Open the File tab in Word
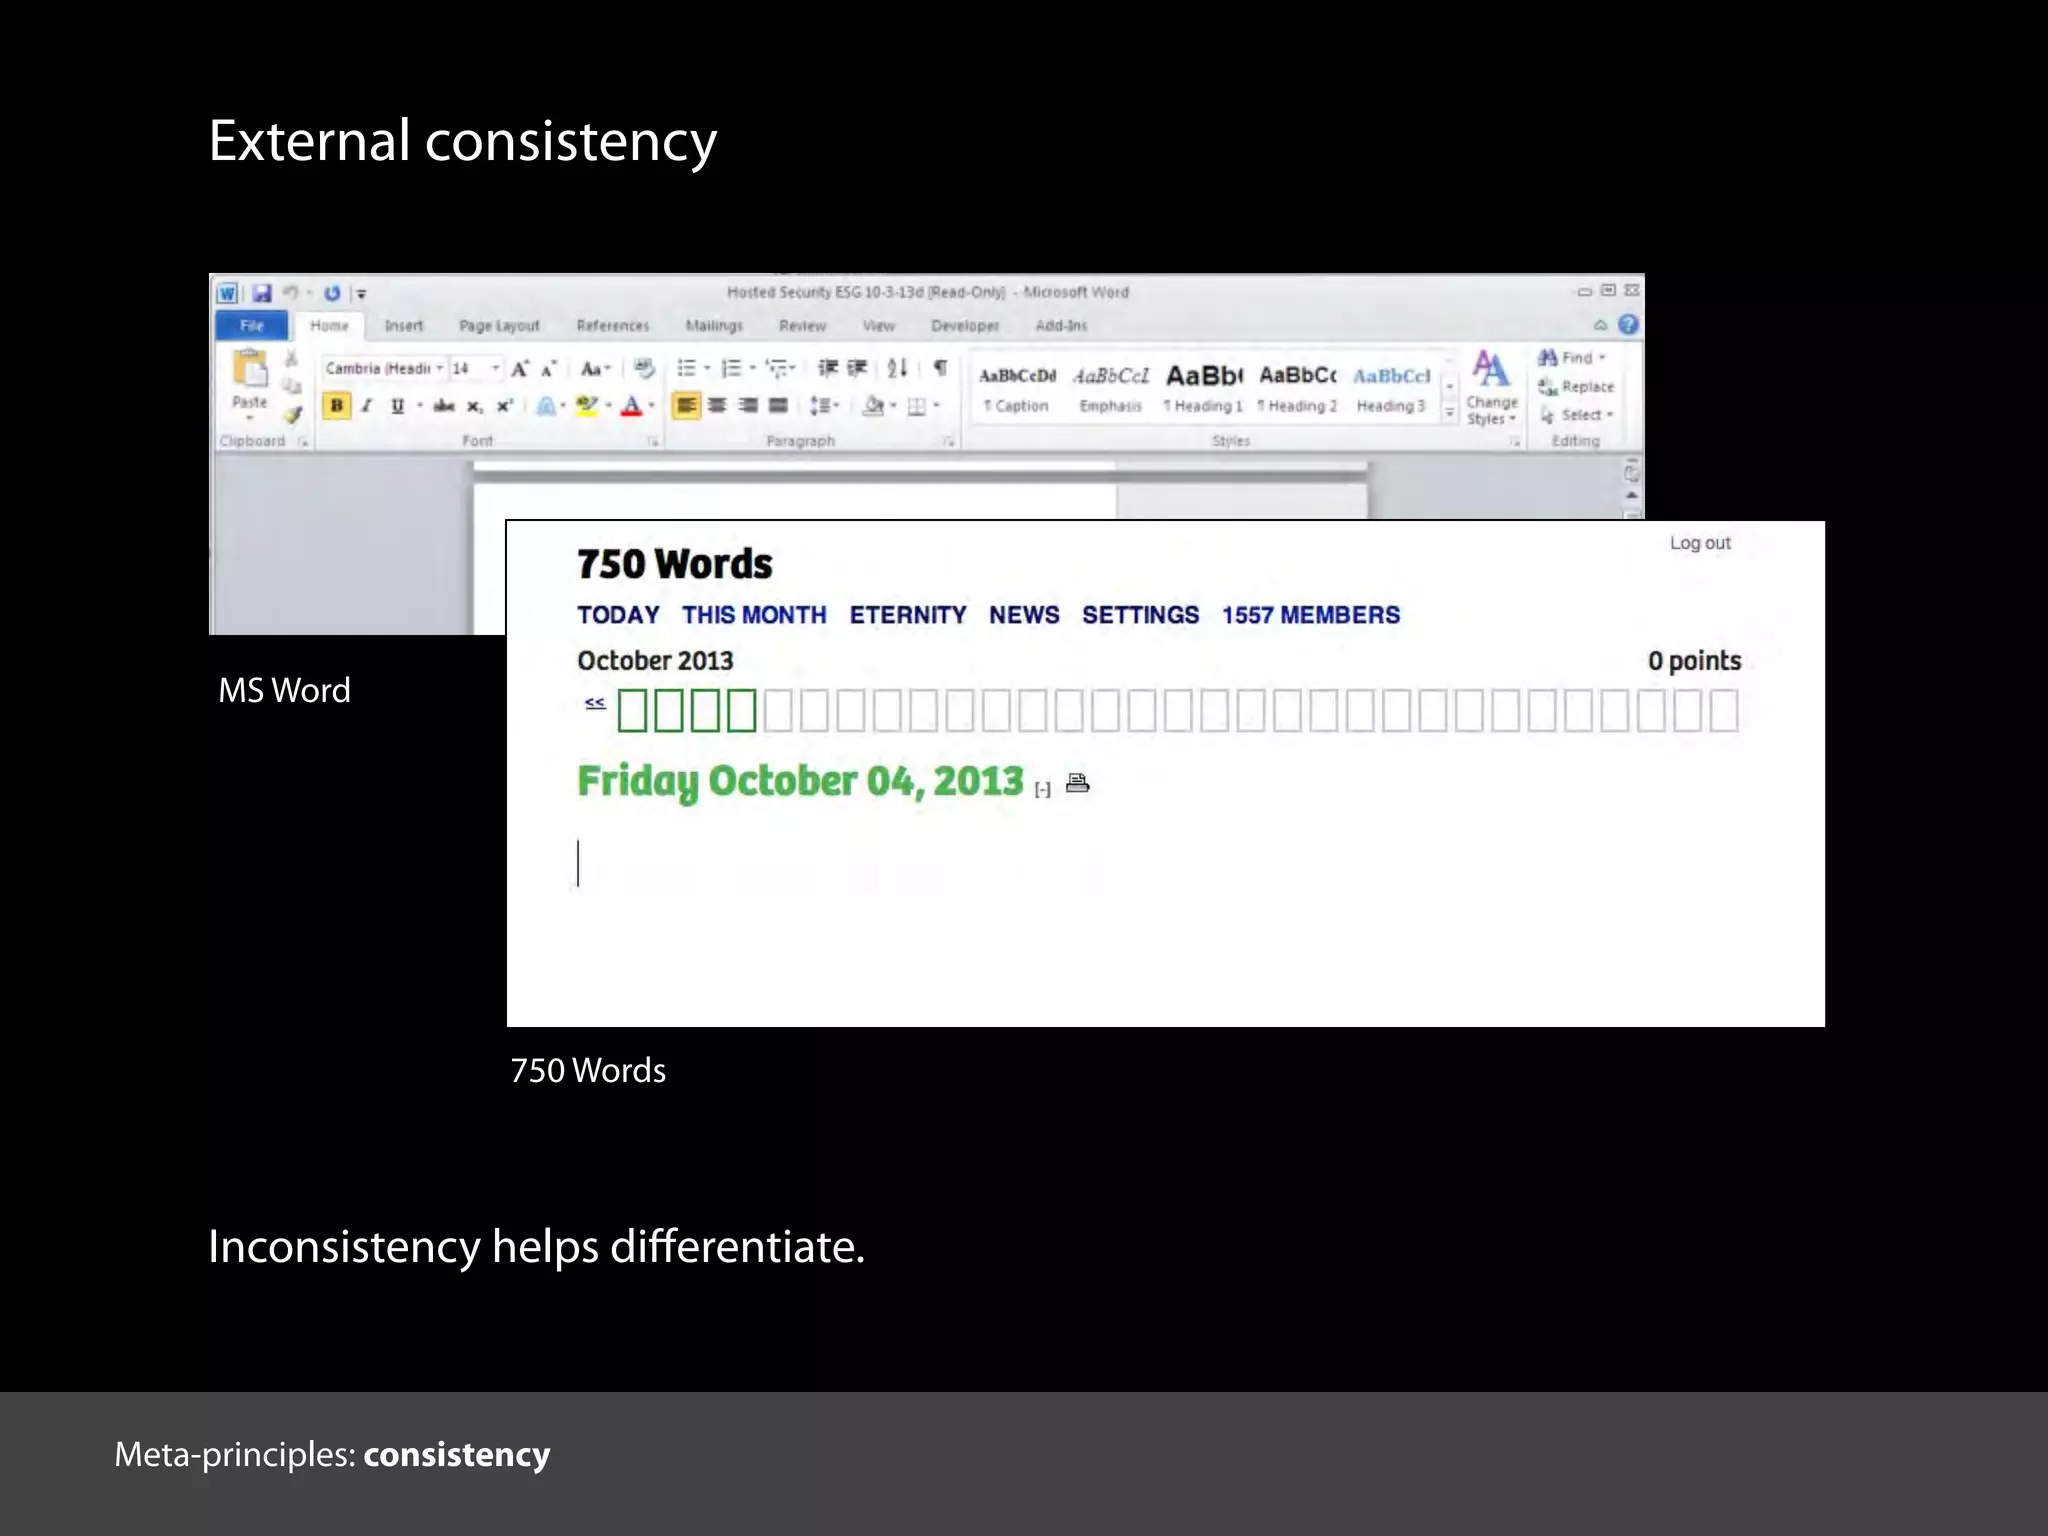Image resolution: width=2048 pixels, height=1536 pixels. click(x=252, y=325)
